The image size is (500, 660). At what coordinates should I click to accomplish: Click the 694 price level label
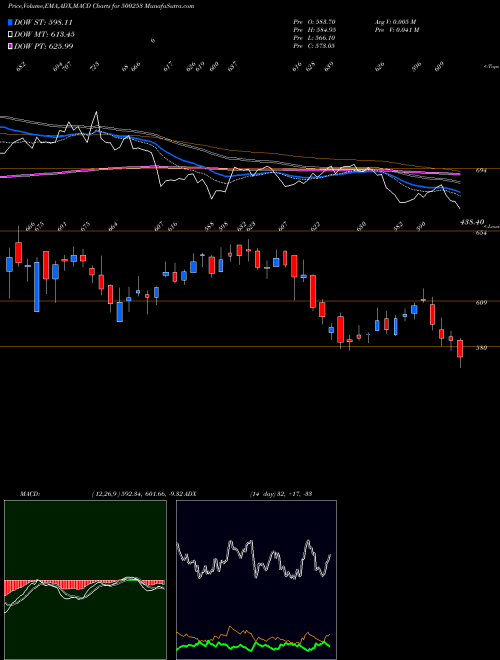click(x=481, y=170)
